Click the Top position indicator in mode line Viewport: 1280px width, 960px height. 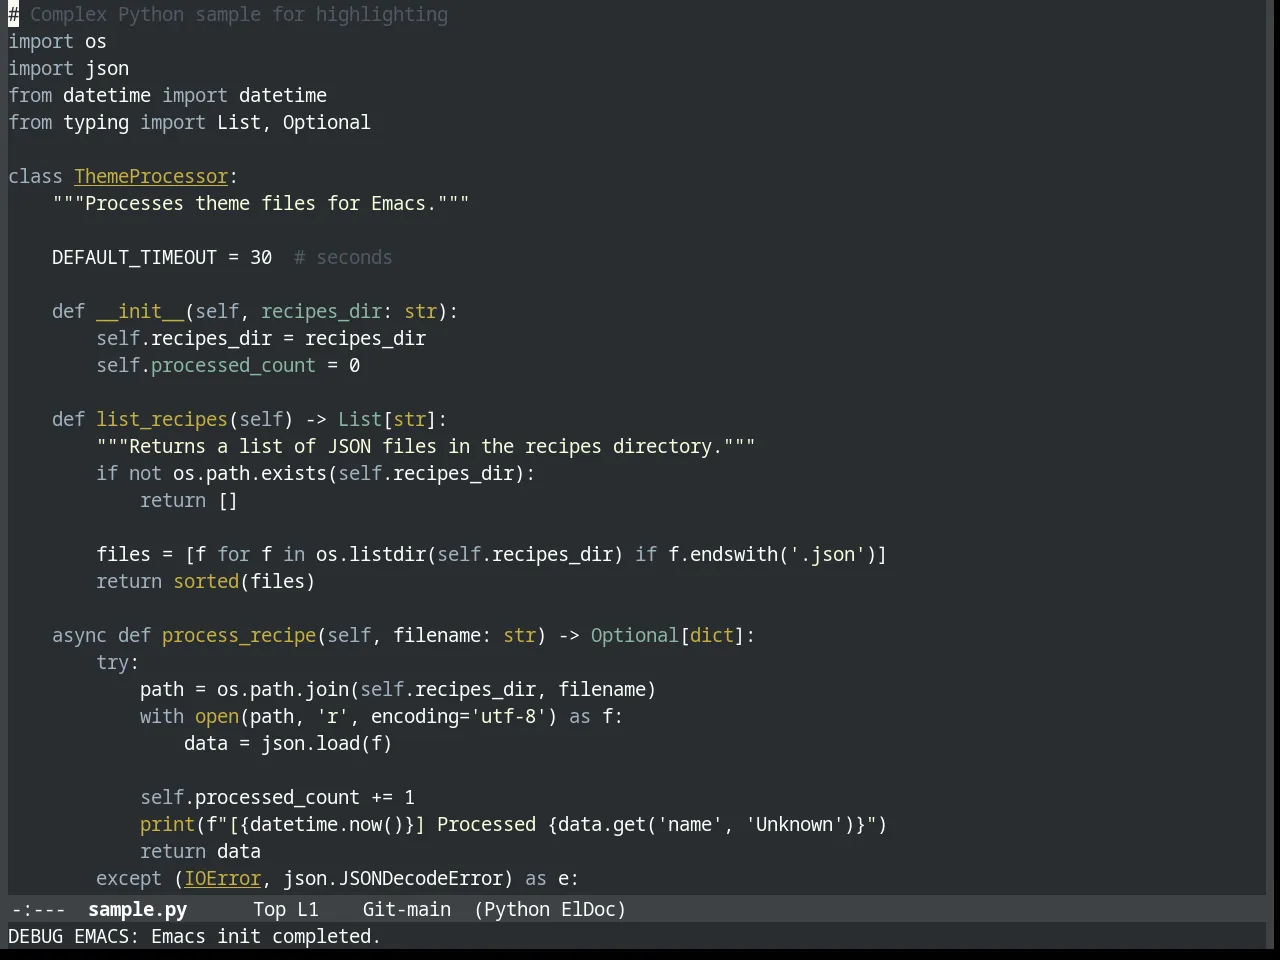click(x=269, y=909)
